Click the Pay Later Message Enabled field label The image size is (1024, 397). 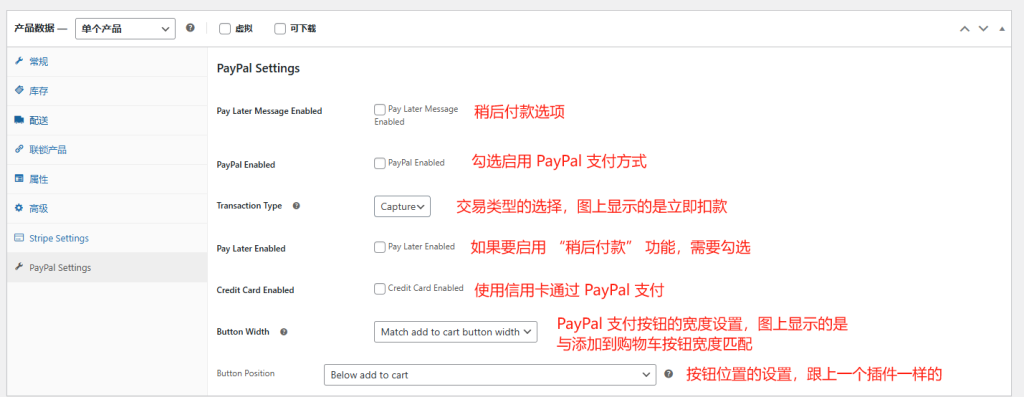point(269,111)
